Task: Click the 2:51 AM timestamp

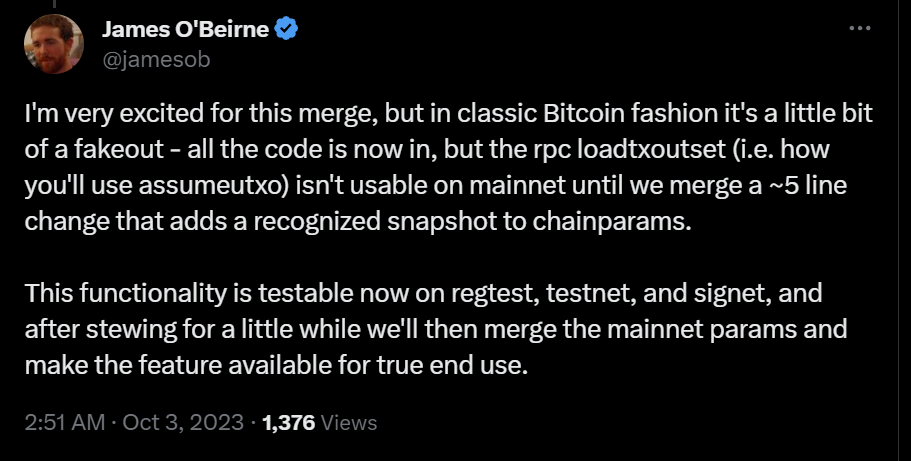Action: click(64, 423)
